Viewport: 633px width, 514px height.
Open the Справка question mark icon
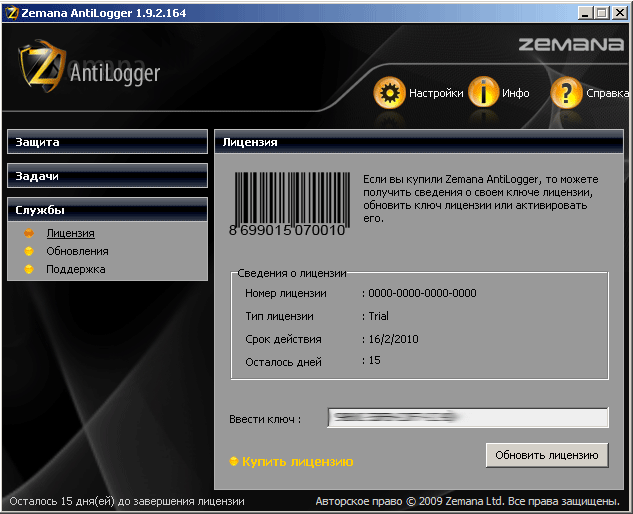click(x=566, y=92)
